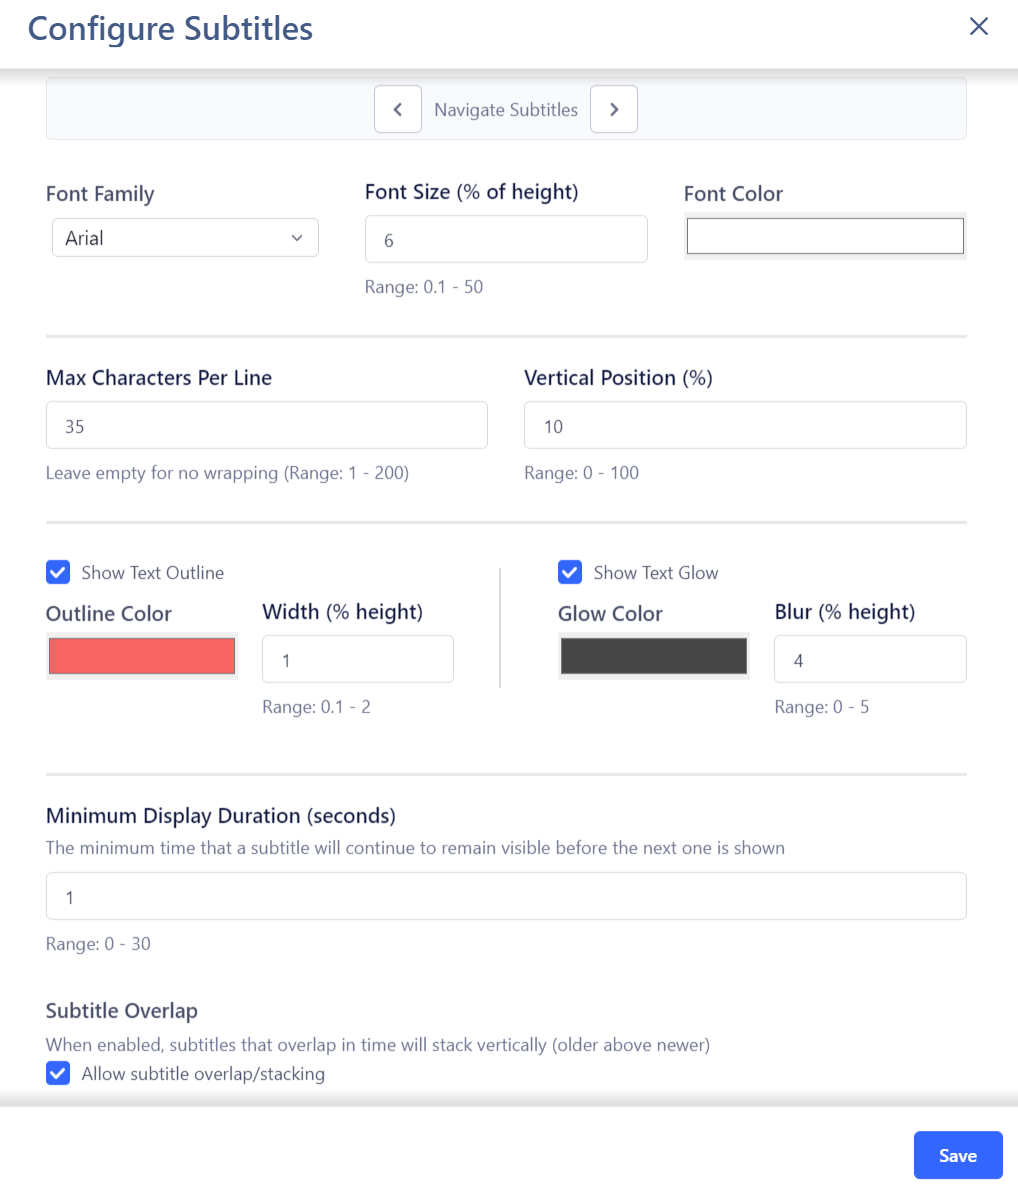Click the Font Size input field

pos(506,240)
